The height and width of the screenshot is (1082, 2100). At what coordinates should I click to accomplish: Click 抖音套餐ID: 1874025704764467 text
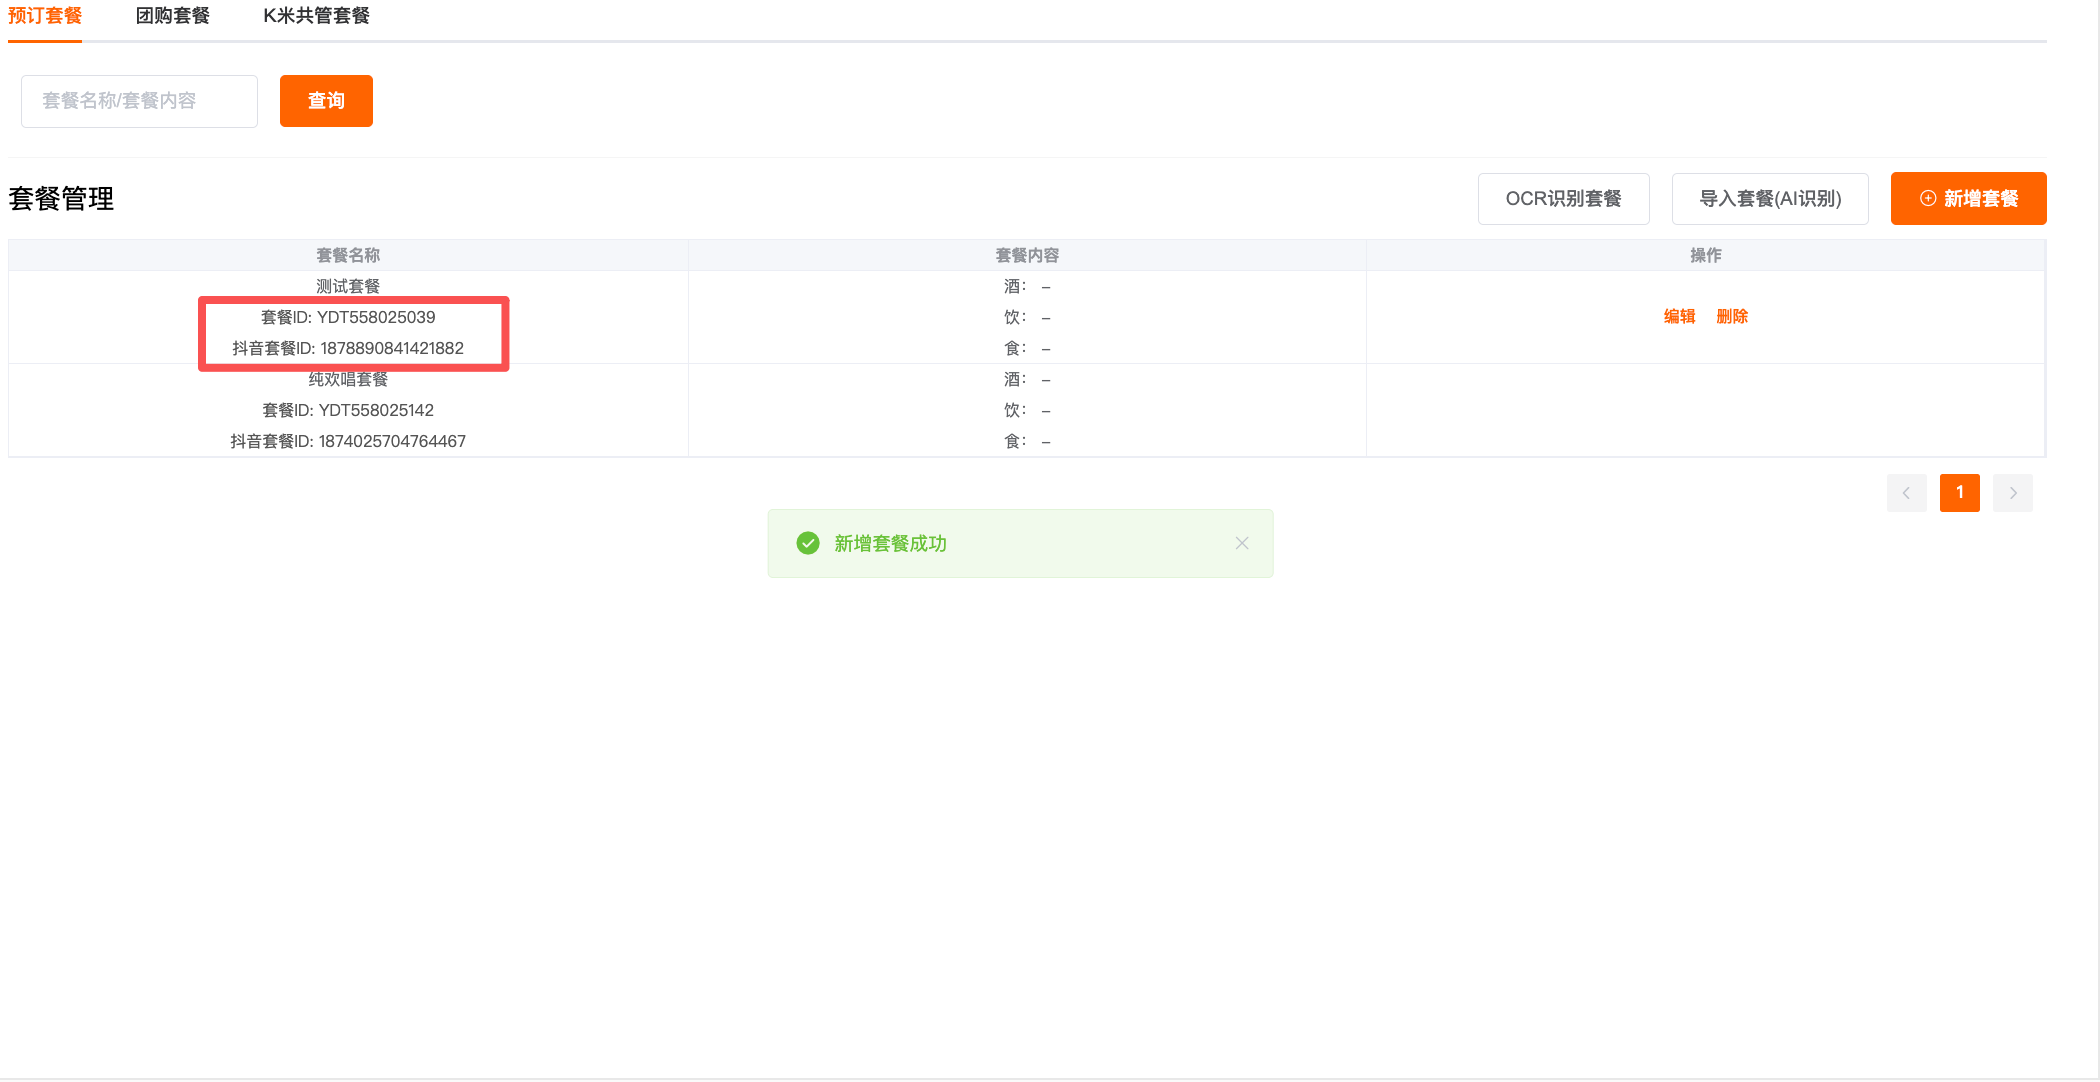[x=348, y=442]
